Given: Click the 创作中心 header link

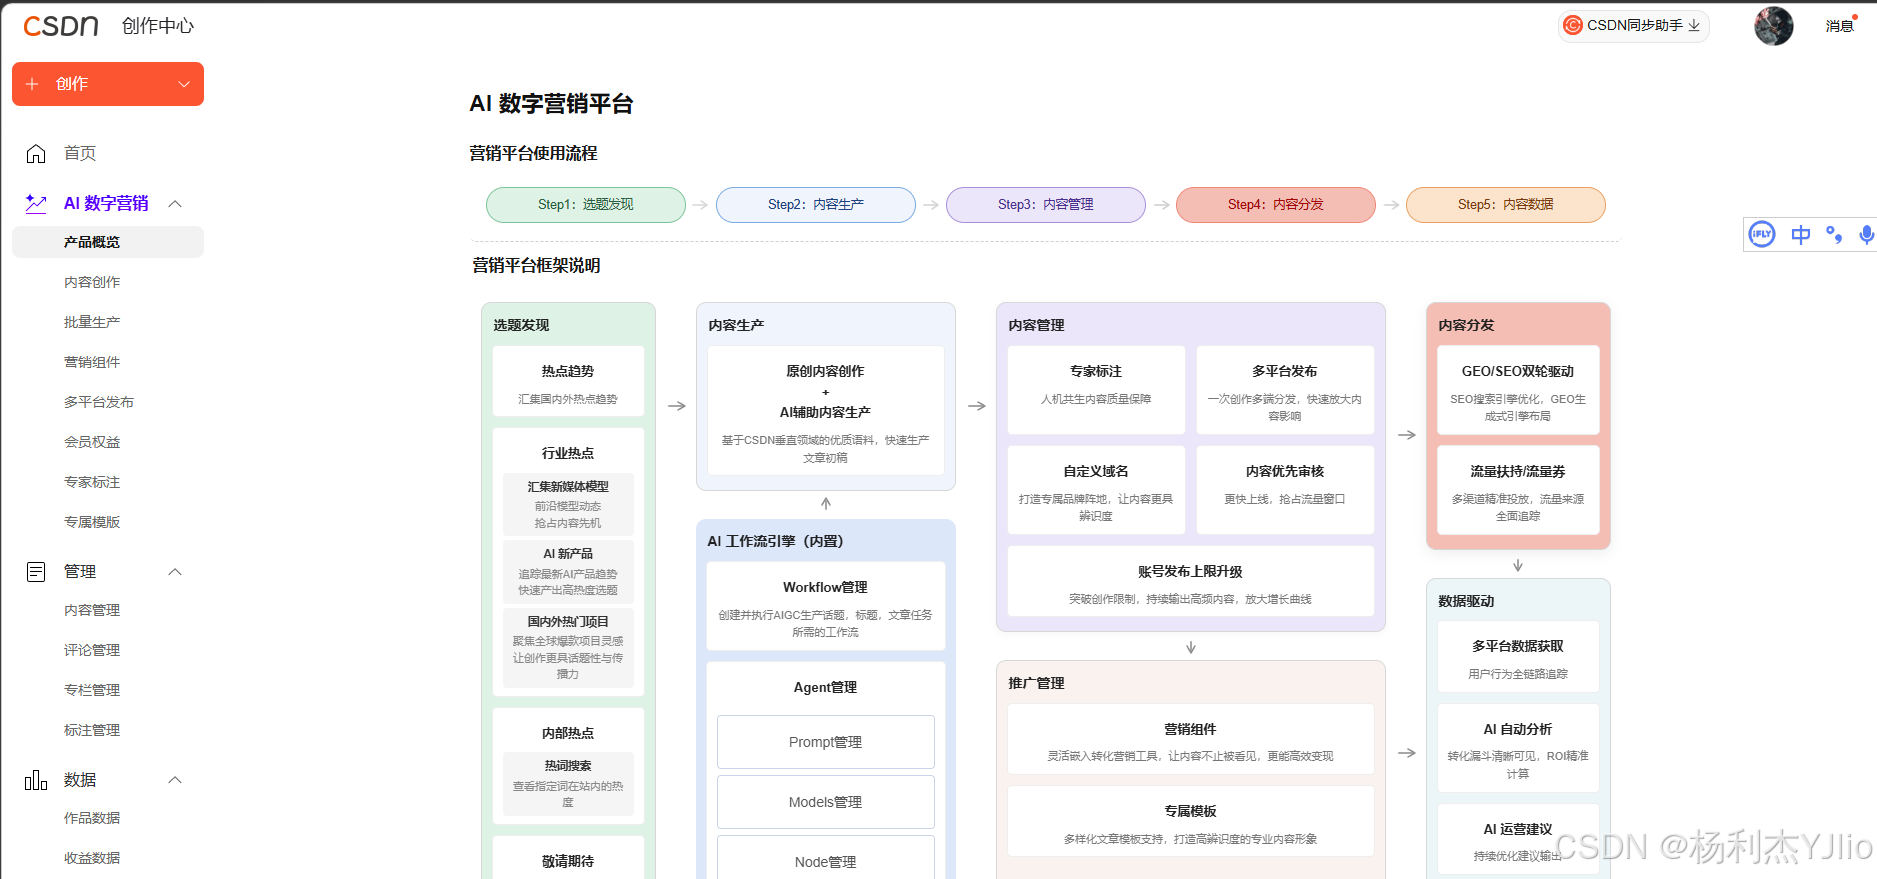Looking at the screenshot, I should (158, 26).
